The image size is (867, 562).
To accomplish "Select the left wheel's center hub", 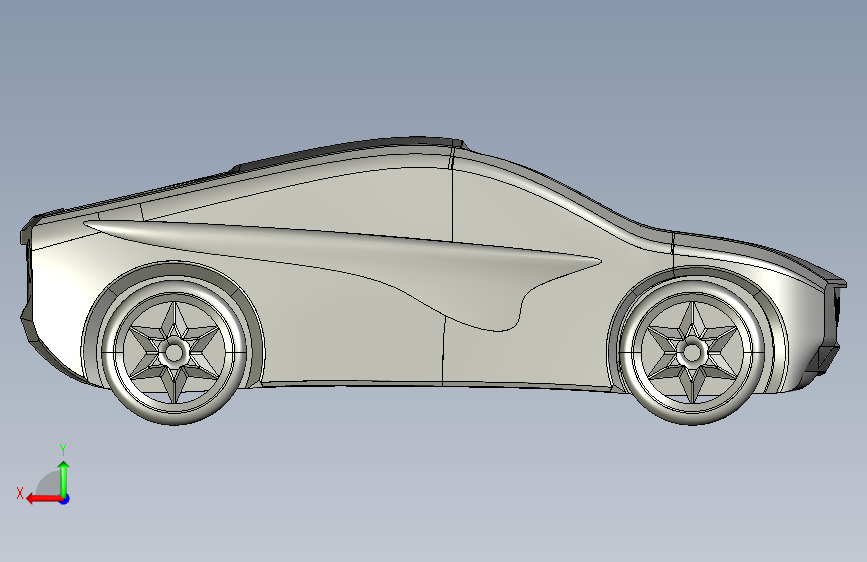I will 174,352.
